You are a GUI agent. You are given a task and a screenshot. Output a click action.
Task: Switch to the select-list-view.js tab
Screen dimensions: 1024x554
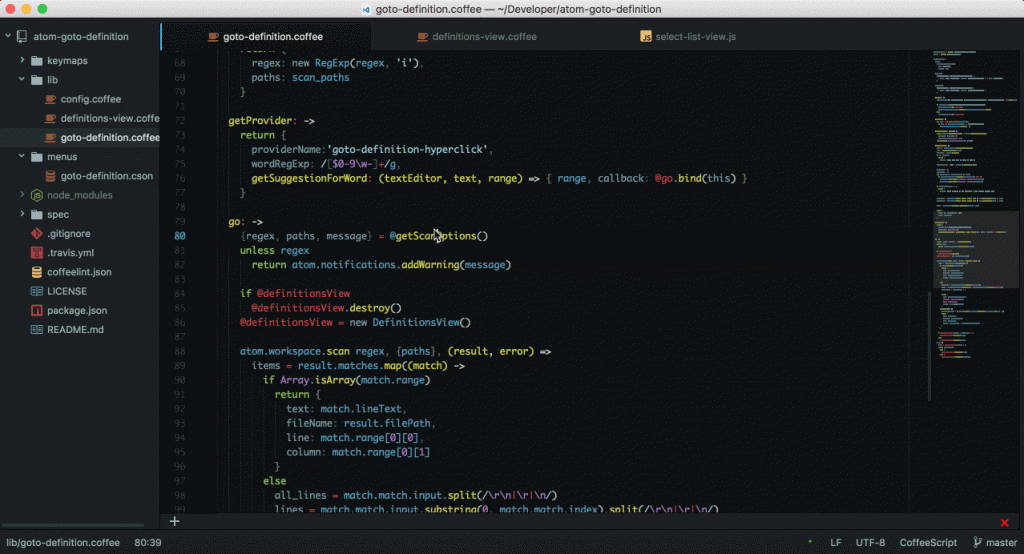695,37
